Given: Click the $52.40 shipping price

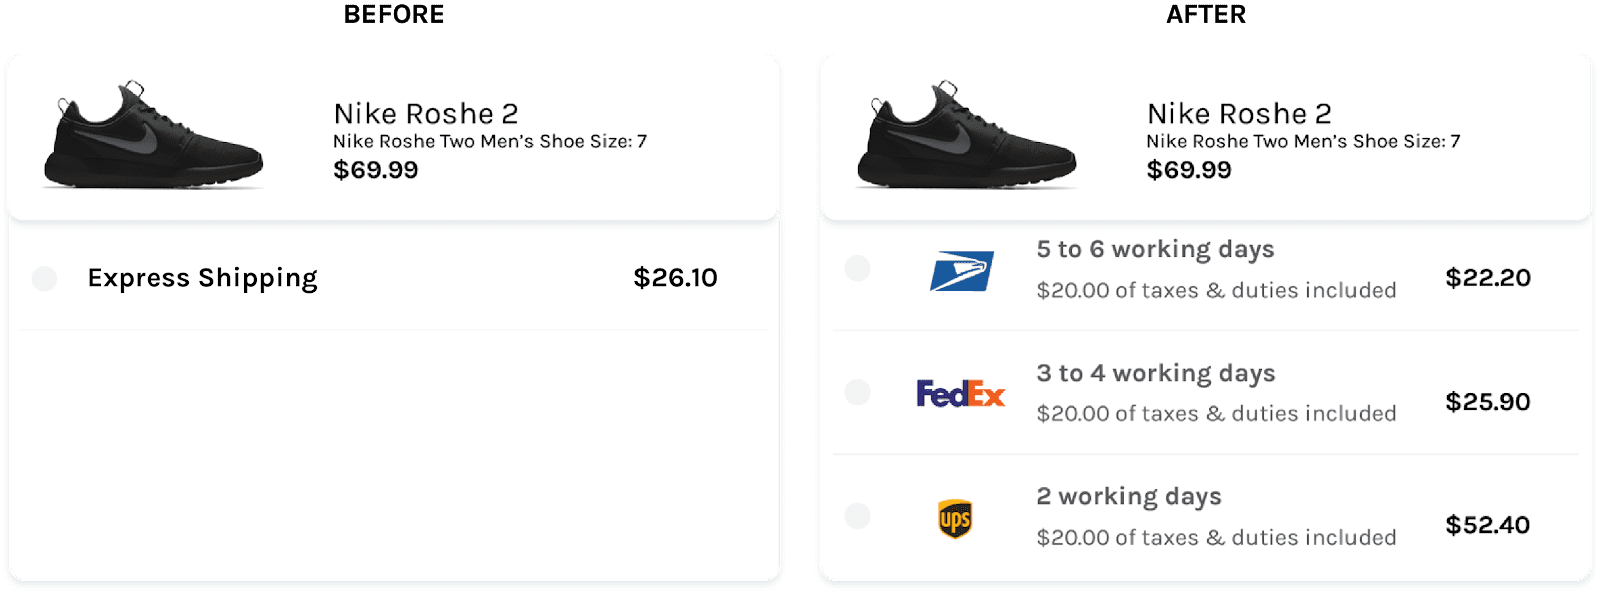Looking at the screenshot, I should pos(1488,525).
